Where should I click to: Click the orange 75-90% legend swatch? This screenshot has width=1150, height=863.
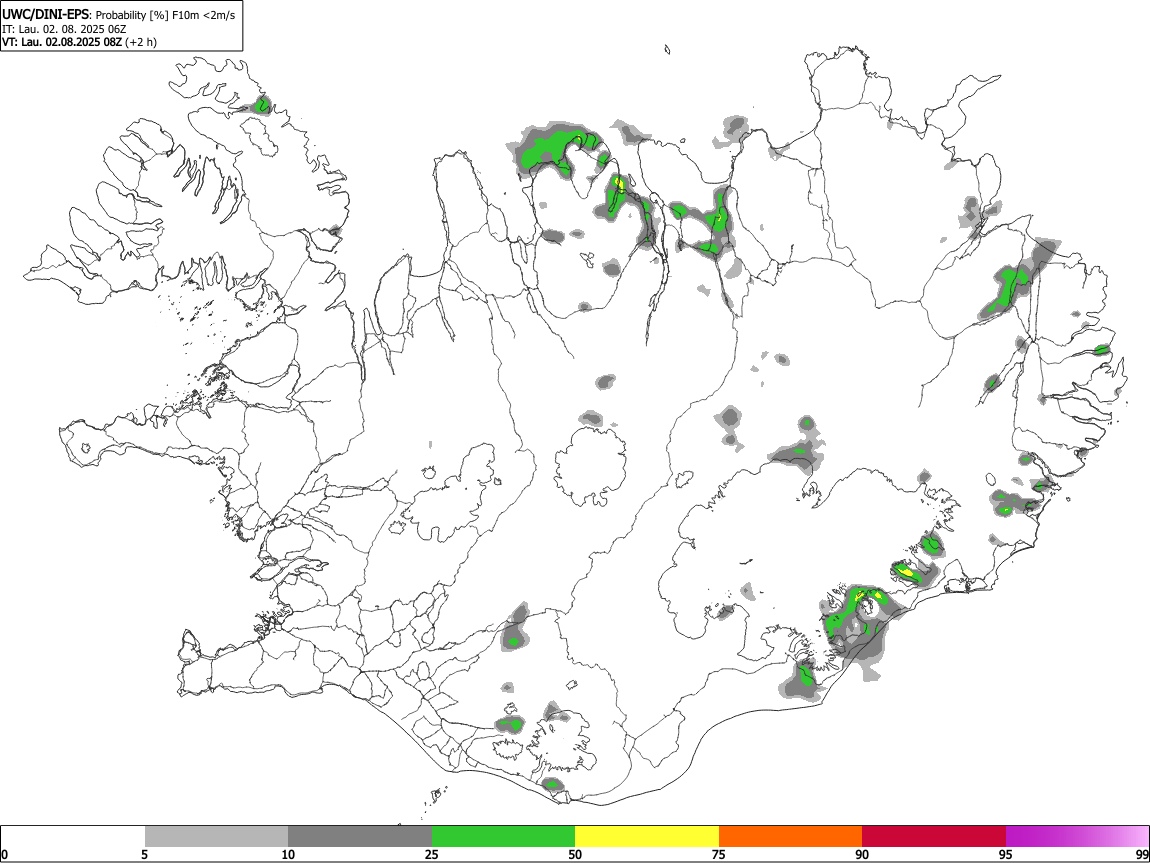[790, 837]
